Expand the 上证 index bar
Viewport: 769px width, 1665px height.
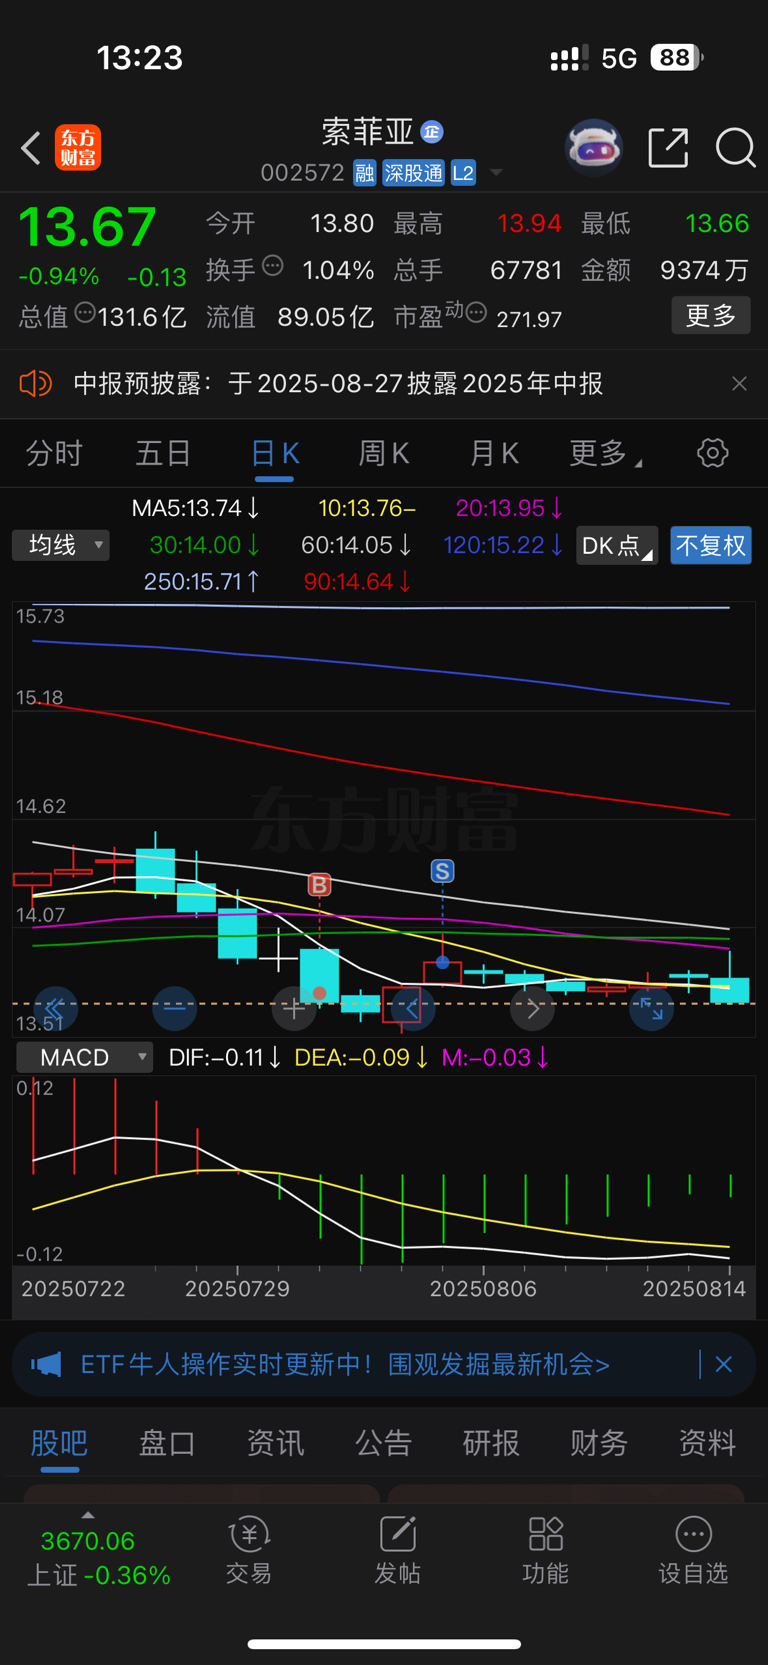coord(98,1551)
